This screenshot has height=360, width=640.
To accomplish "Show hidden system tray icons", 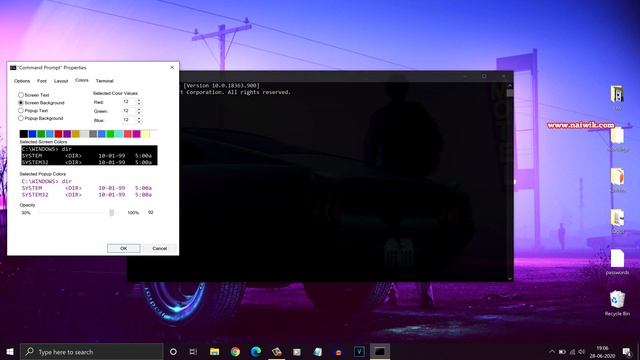I will 552,351.
